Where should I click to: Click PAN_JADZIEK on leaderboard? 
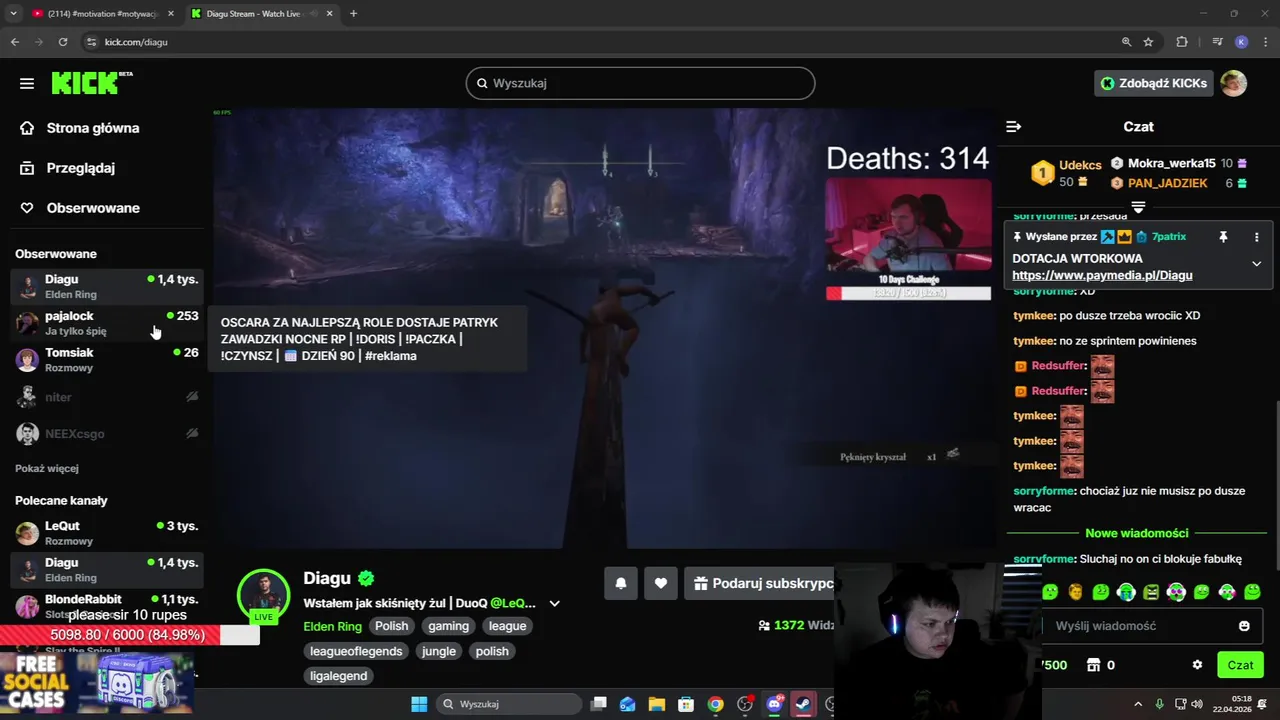pyautogui.click(x=1167, y=183)
